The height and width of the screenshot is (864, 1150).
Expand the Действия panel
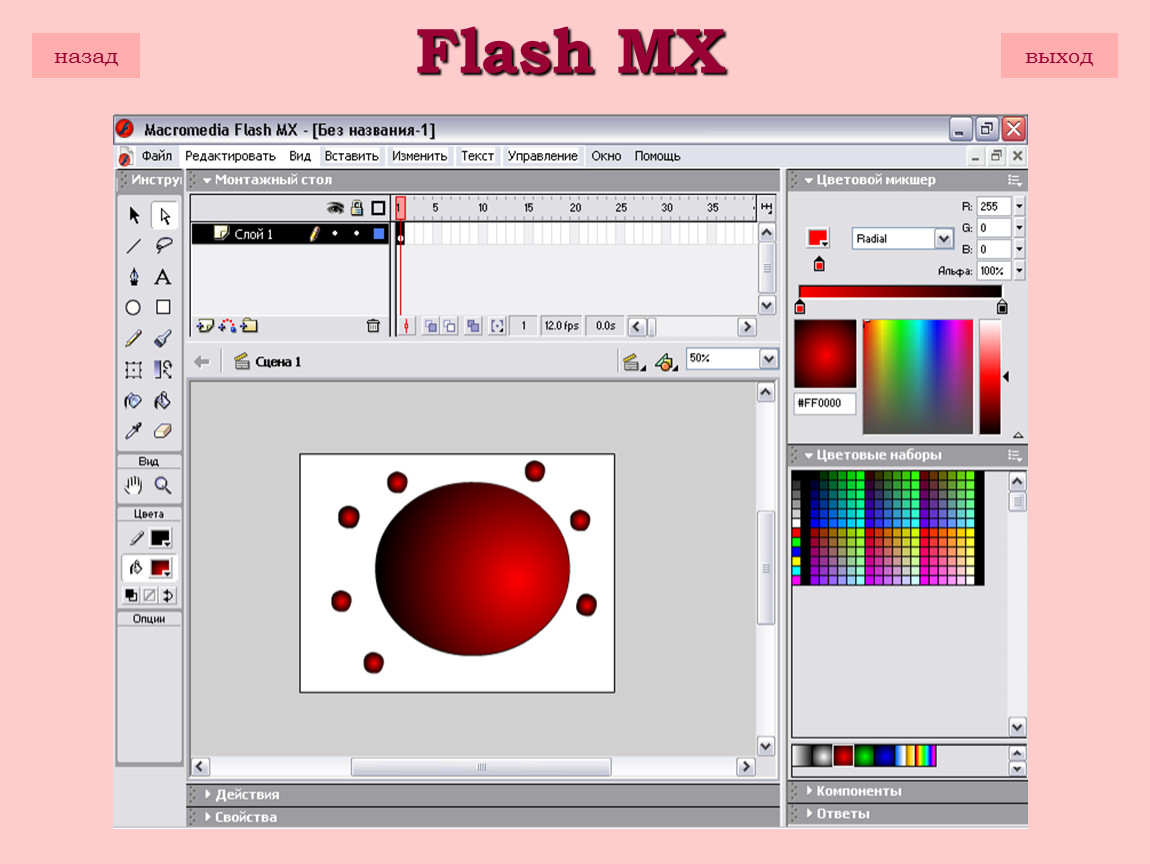point(208,794)
